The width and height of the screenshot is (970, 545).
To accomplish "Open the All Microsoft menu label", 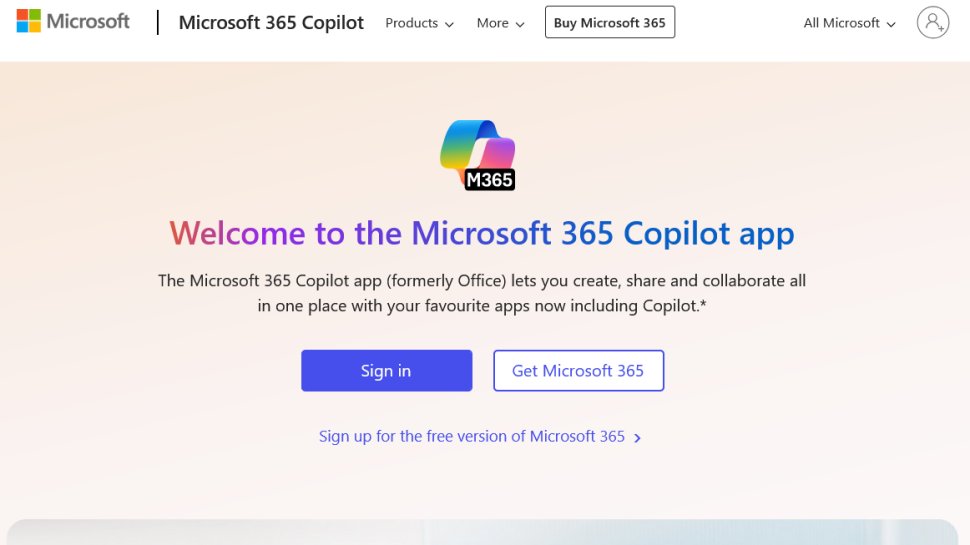I will click(841, 23).
